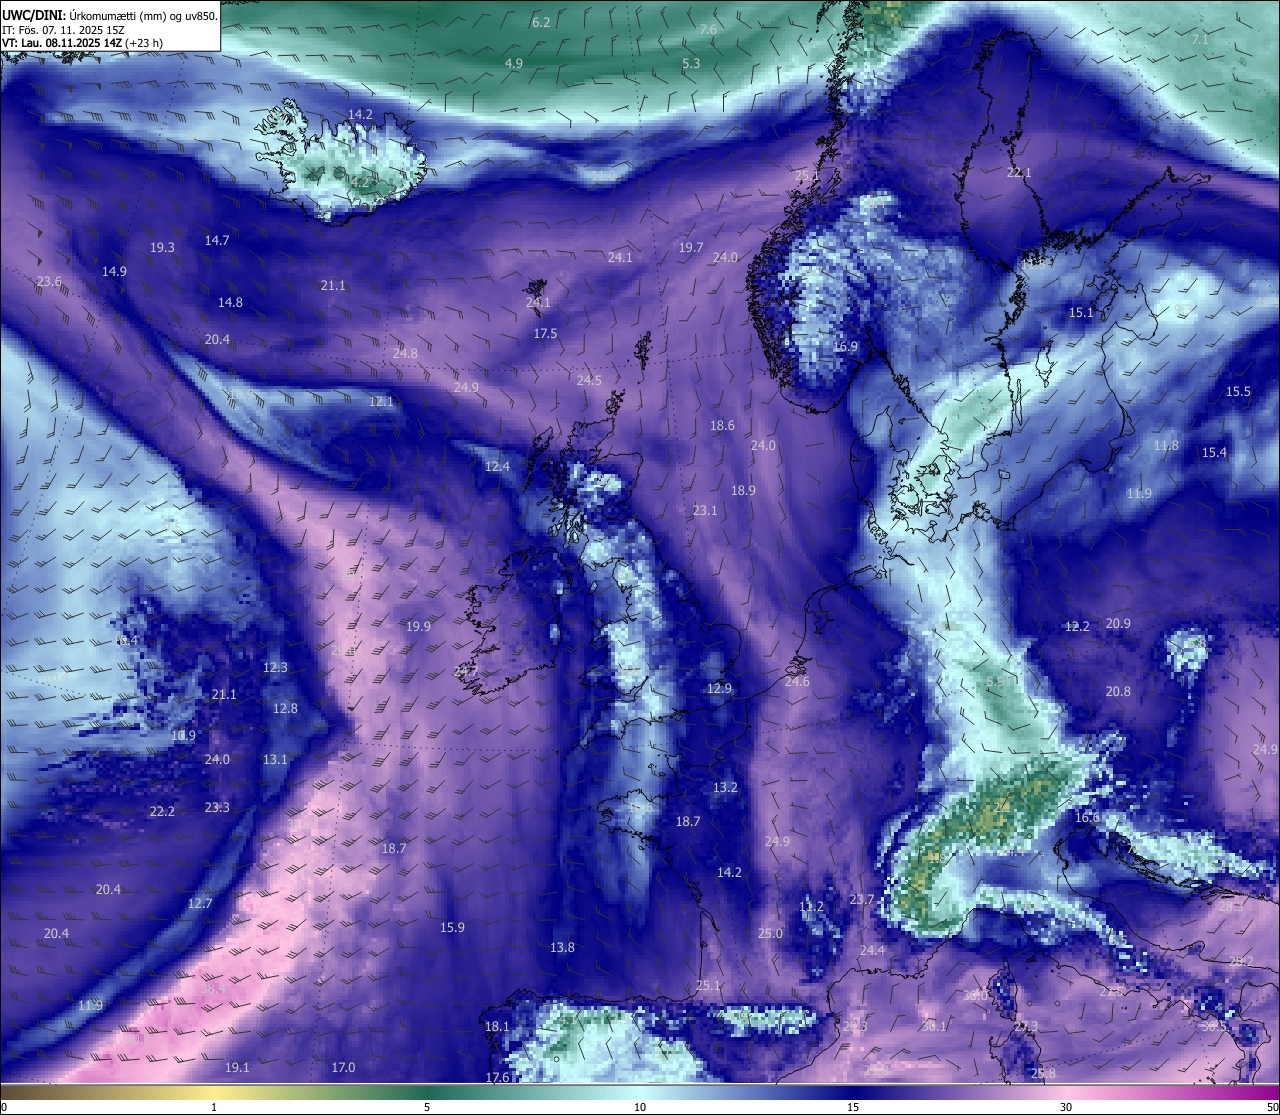This screenshot has height=1115, width=1280.
Task: Click the '5.3' value label
Action: point(691,63)
